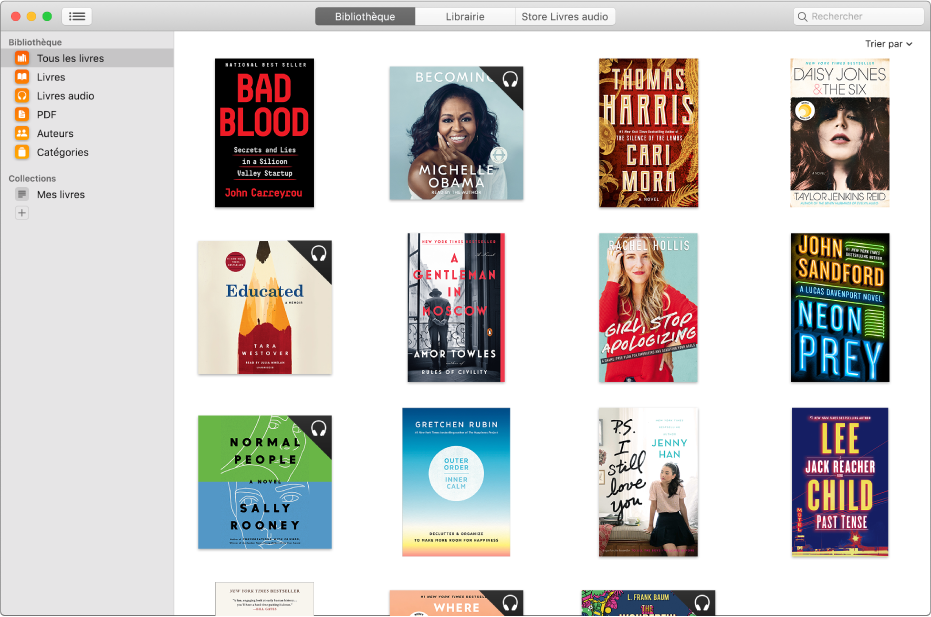Click inside the Rechercher search field
This screenshot has width=931, height=617.
tap(859, 17)
